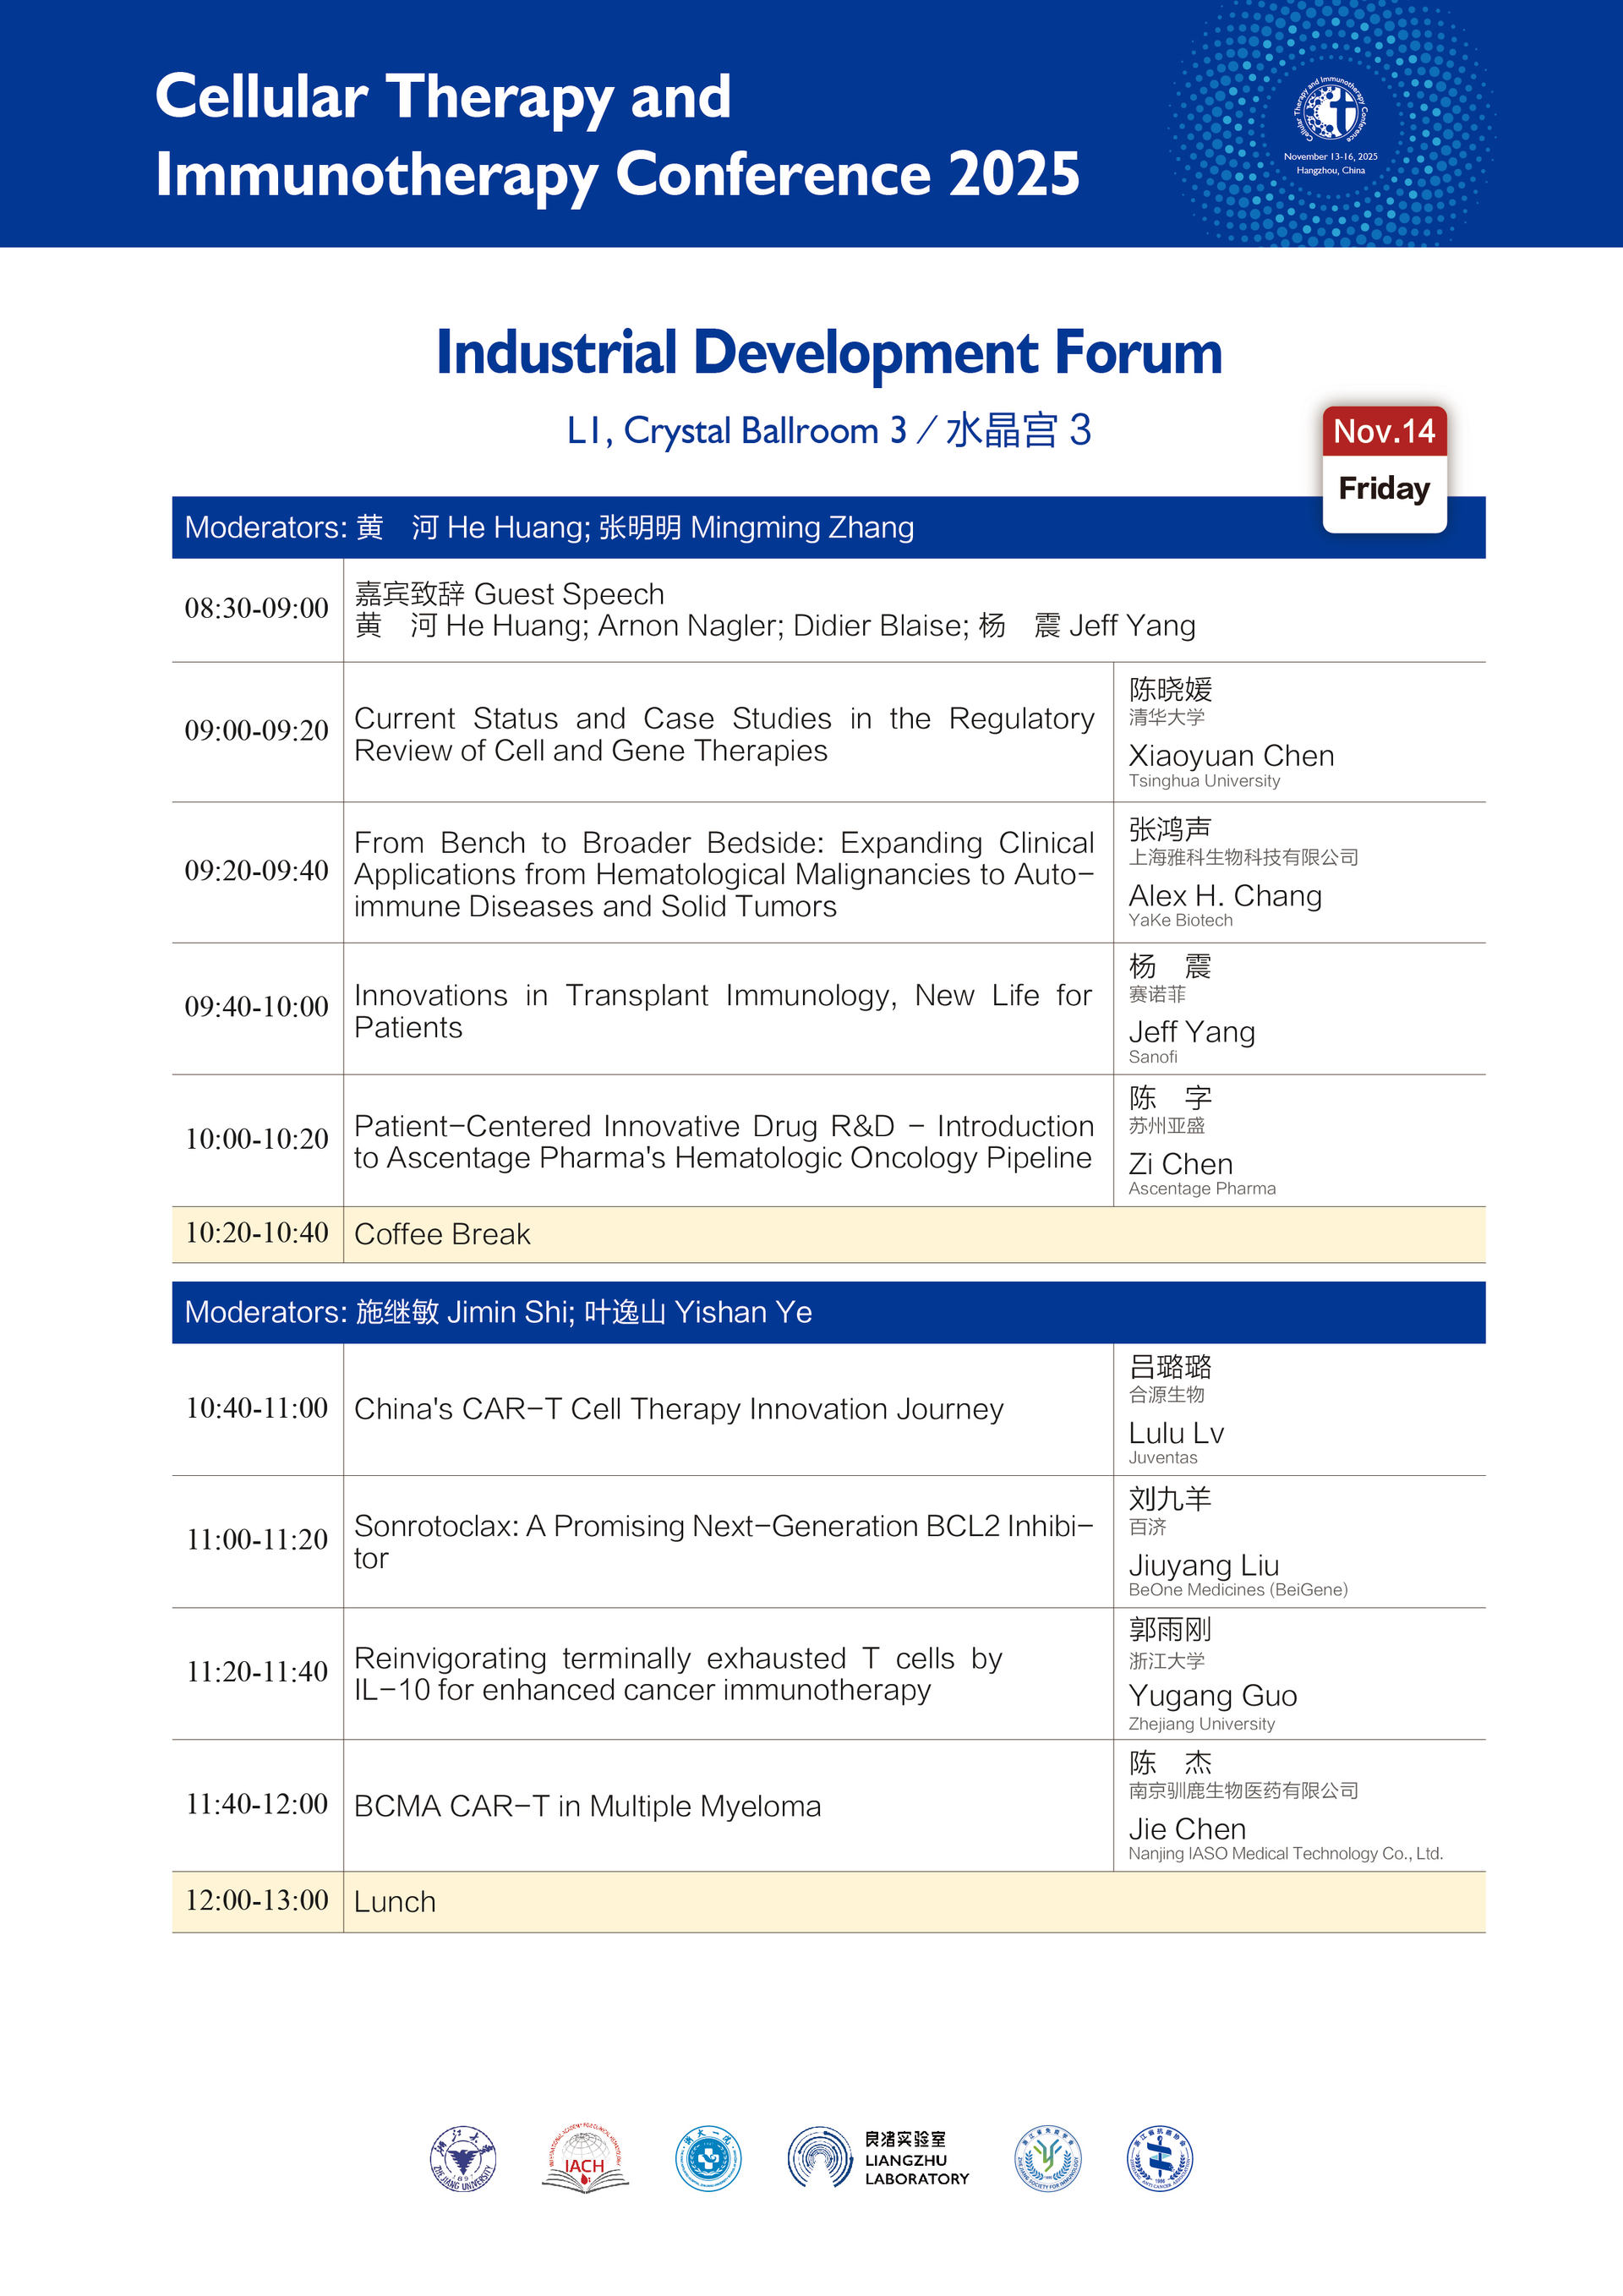Screen dimensions: 1623x2296
Task: Click the red Nov.14 date badge
Action: 1384,432
